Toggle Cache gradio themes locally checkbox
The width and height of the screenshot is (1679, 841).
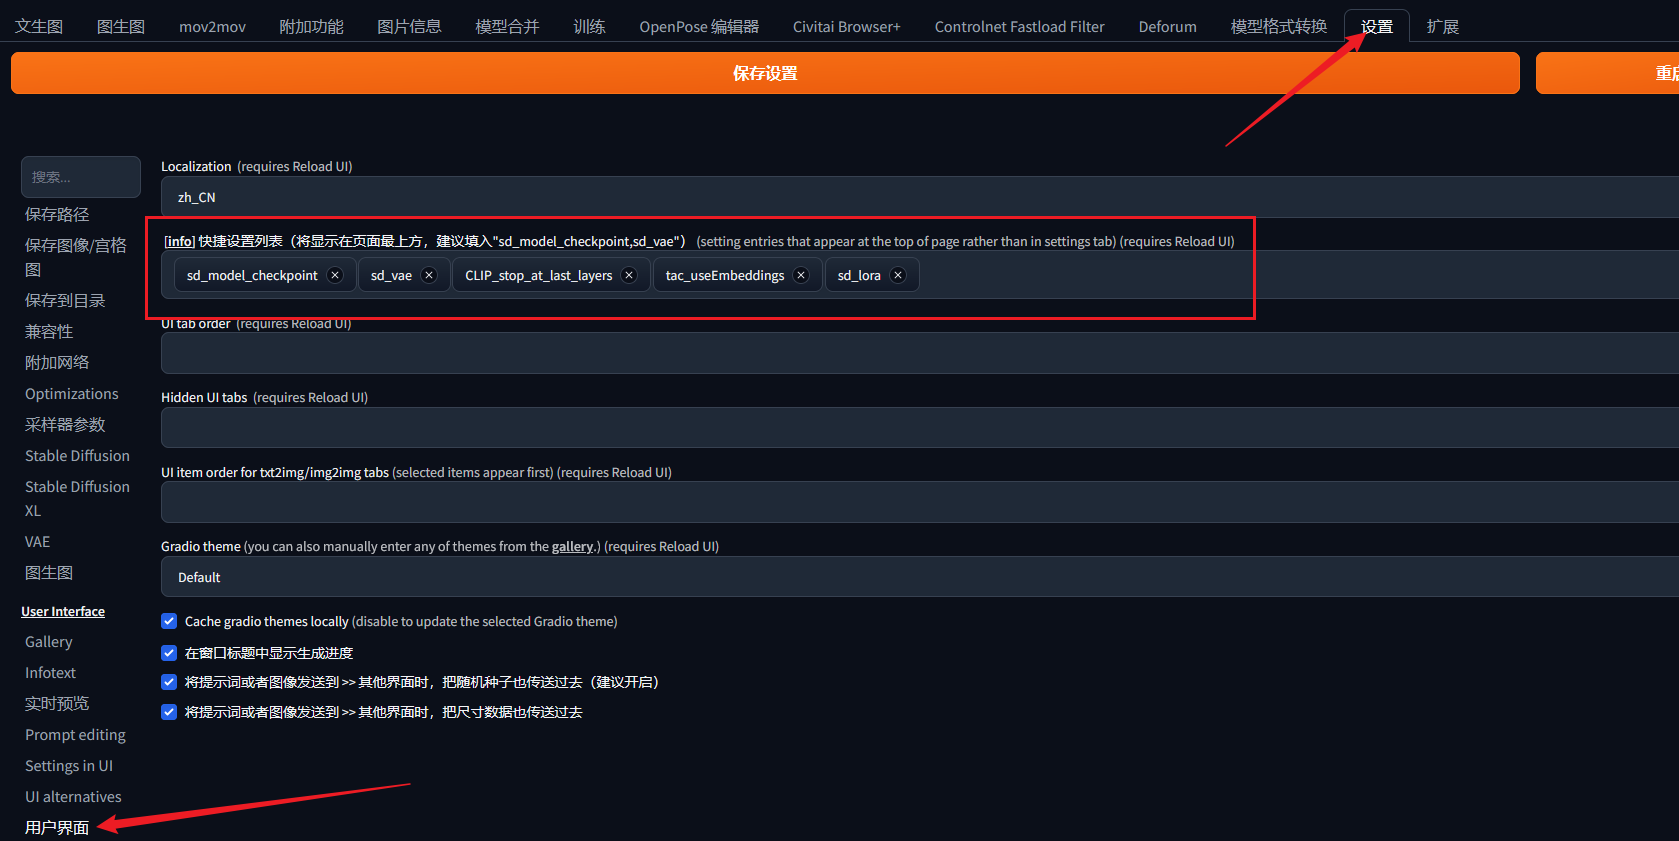[169, 621]
